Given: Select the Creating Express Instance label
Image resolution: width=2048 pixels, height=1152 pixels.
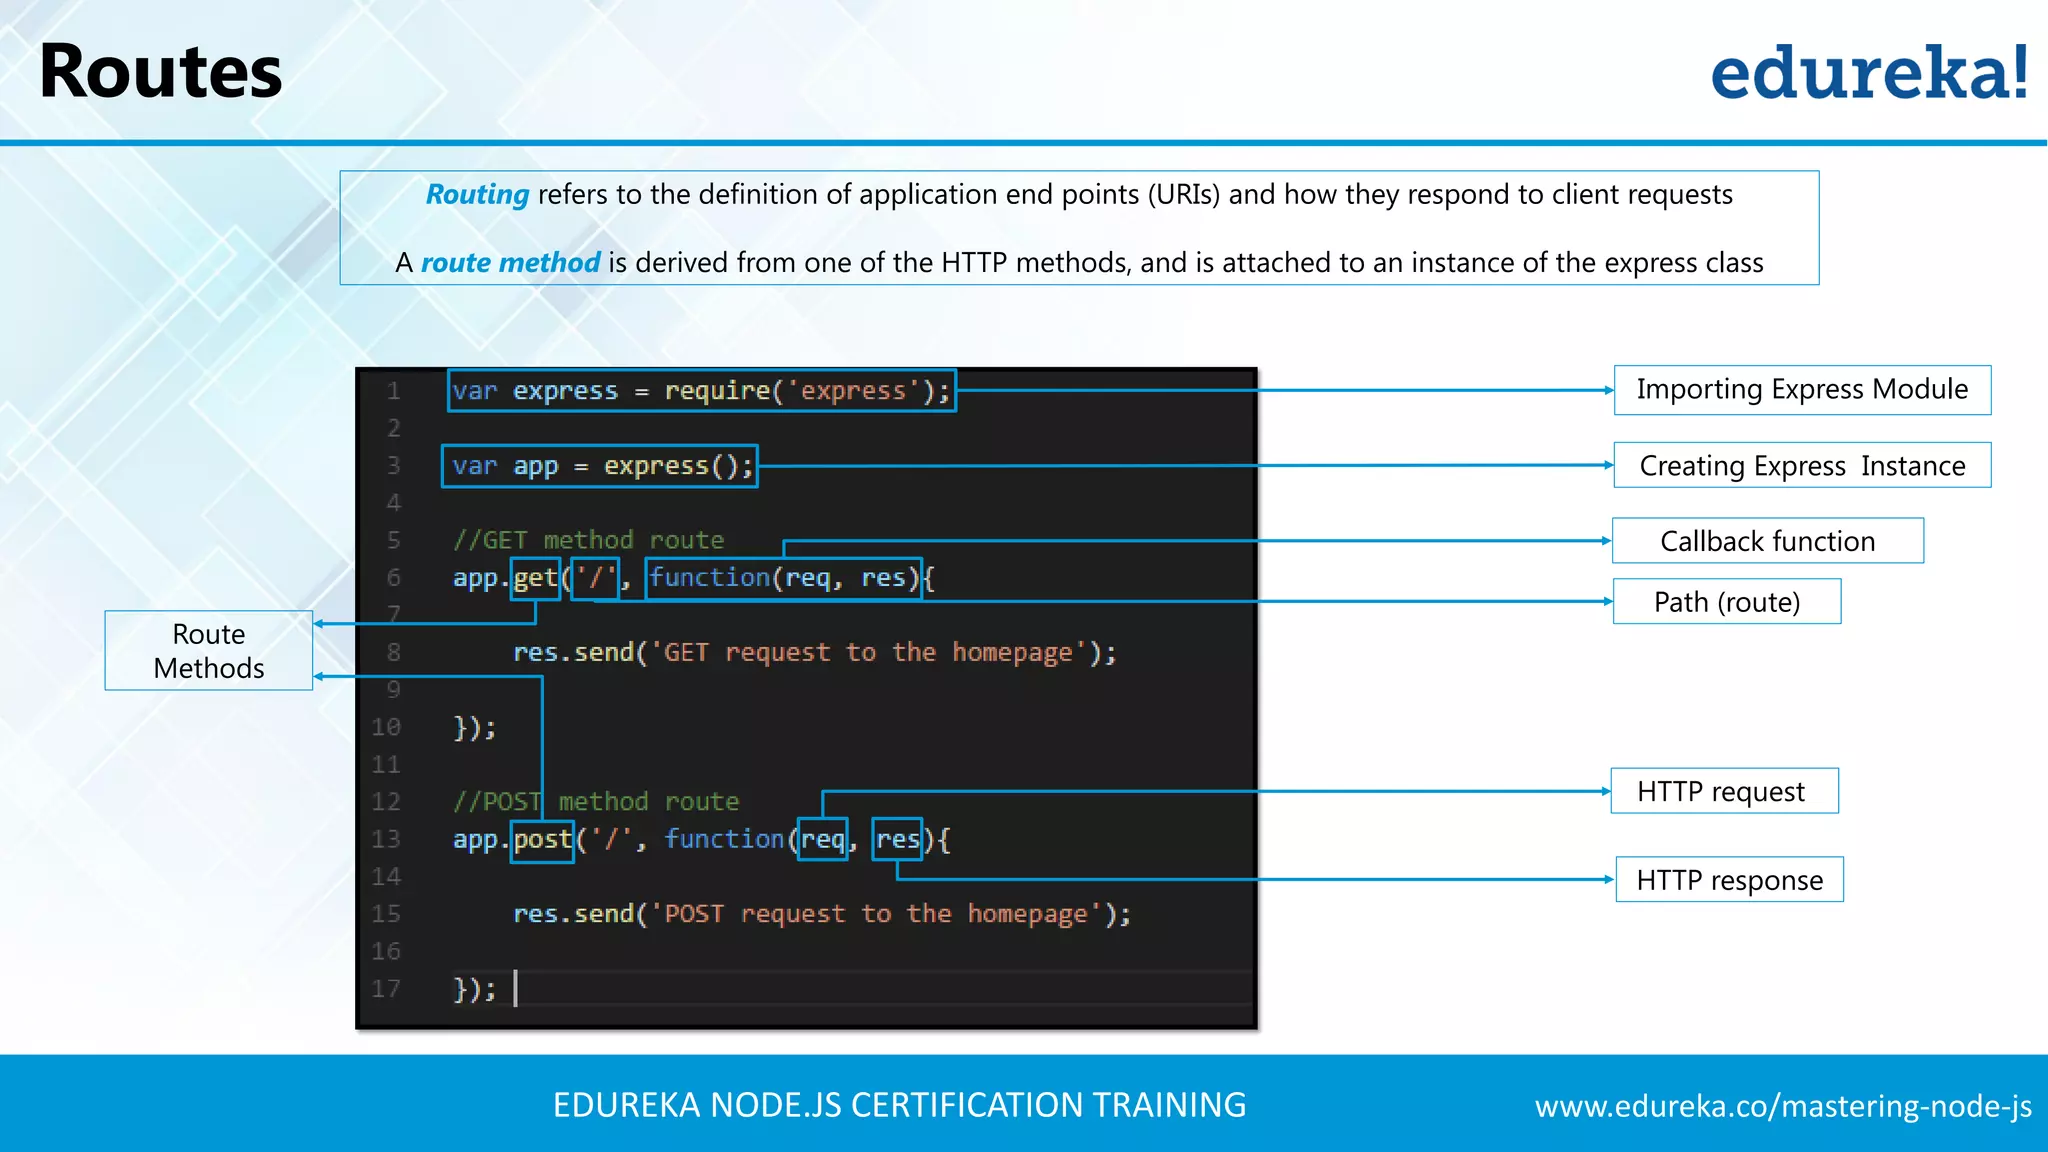Looking at the screenshot, I should (x=1802, y=465).
